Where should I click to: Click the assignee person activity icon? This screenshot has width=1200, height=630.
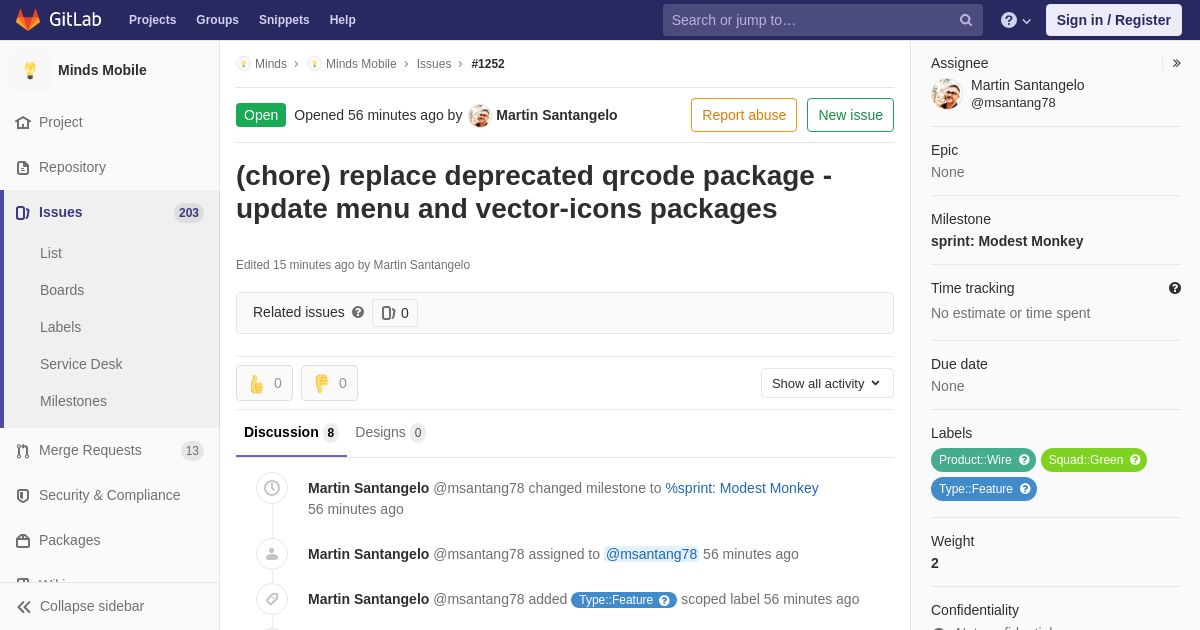pyautogui.click(x=272, y=554)
